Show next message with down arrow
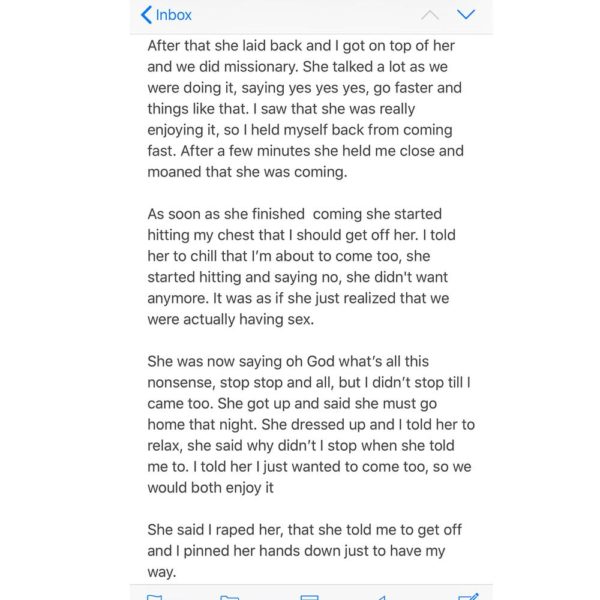The height and width of the screenshot is (600, 600). click(466, 15)
